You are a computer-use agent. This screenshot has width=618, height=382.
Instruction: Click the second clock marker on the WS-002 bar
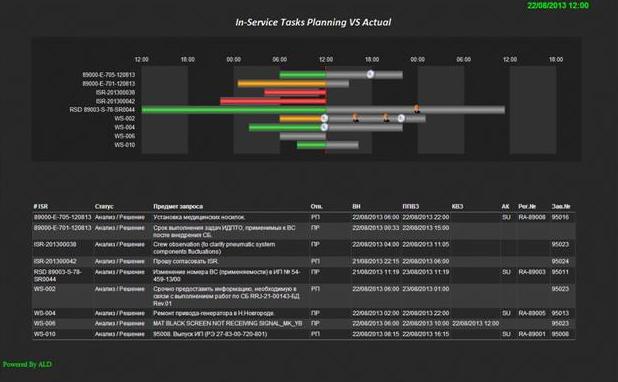coord(401,118)
